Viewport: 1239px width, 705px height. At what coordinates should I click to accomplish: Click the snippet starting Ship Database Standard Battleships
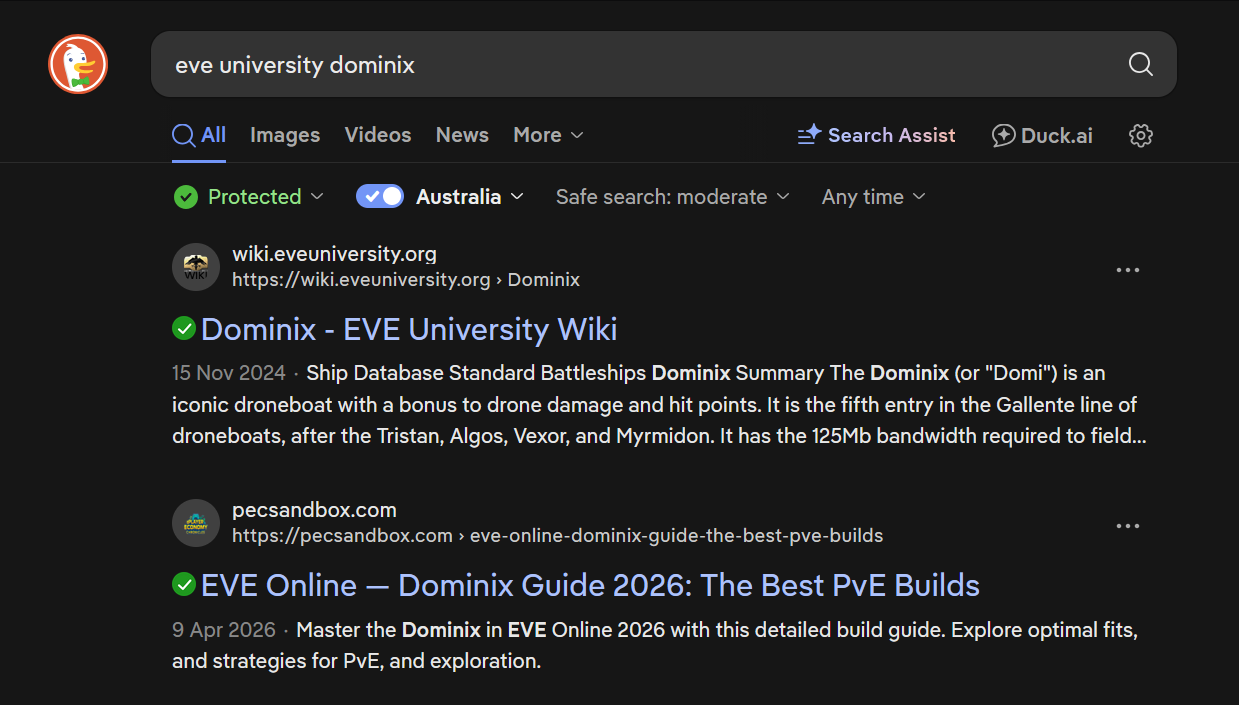click(659, 405)
